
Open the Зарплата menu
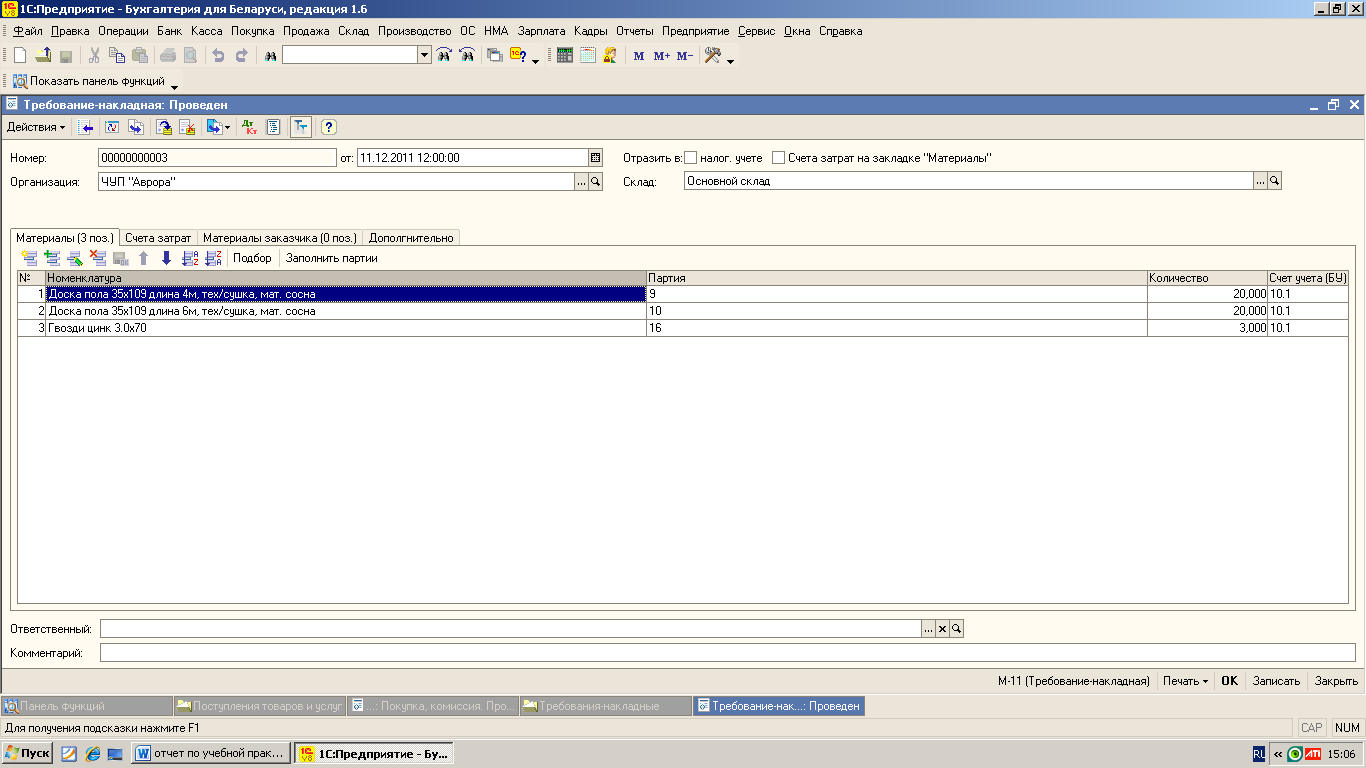pos(541,31)
